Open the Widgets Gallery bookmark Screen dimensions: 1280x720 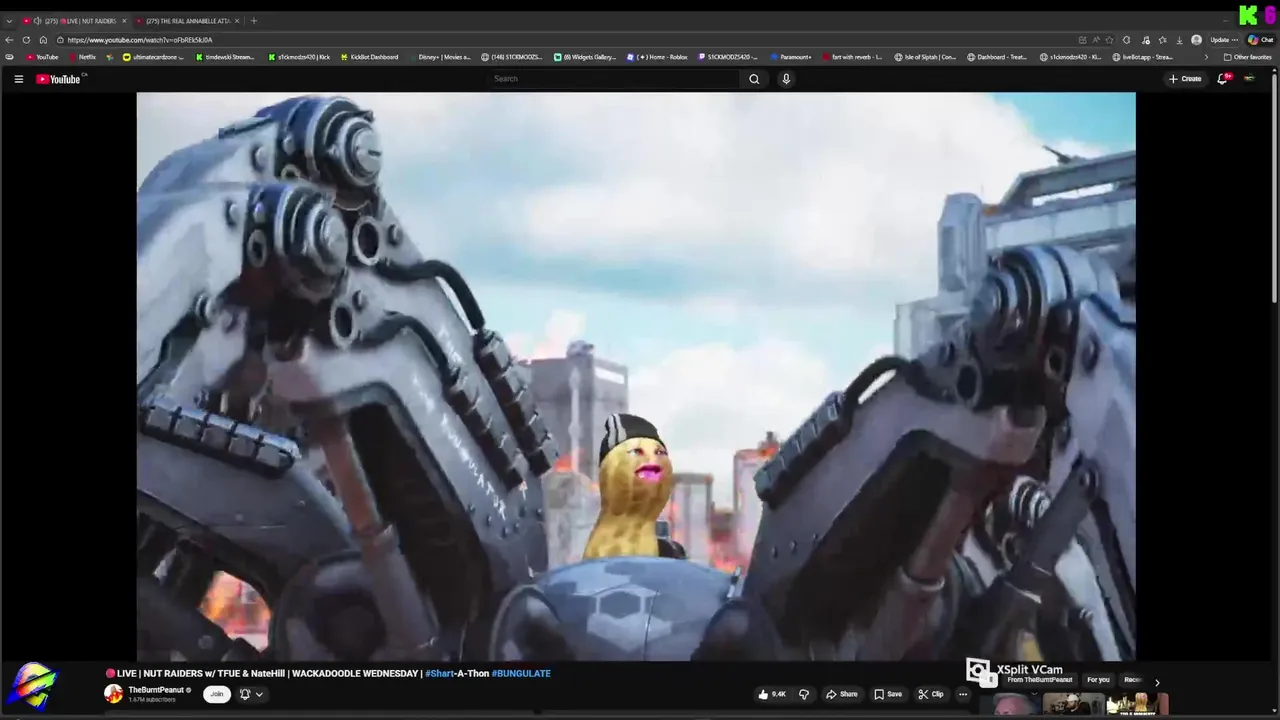[586, 57]
